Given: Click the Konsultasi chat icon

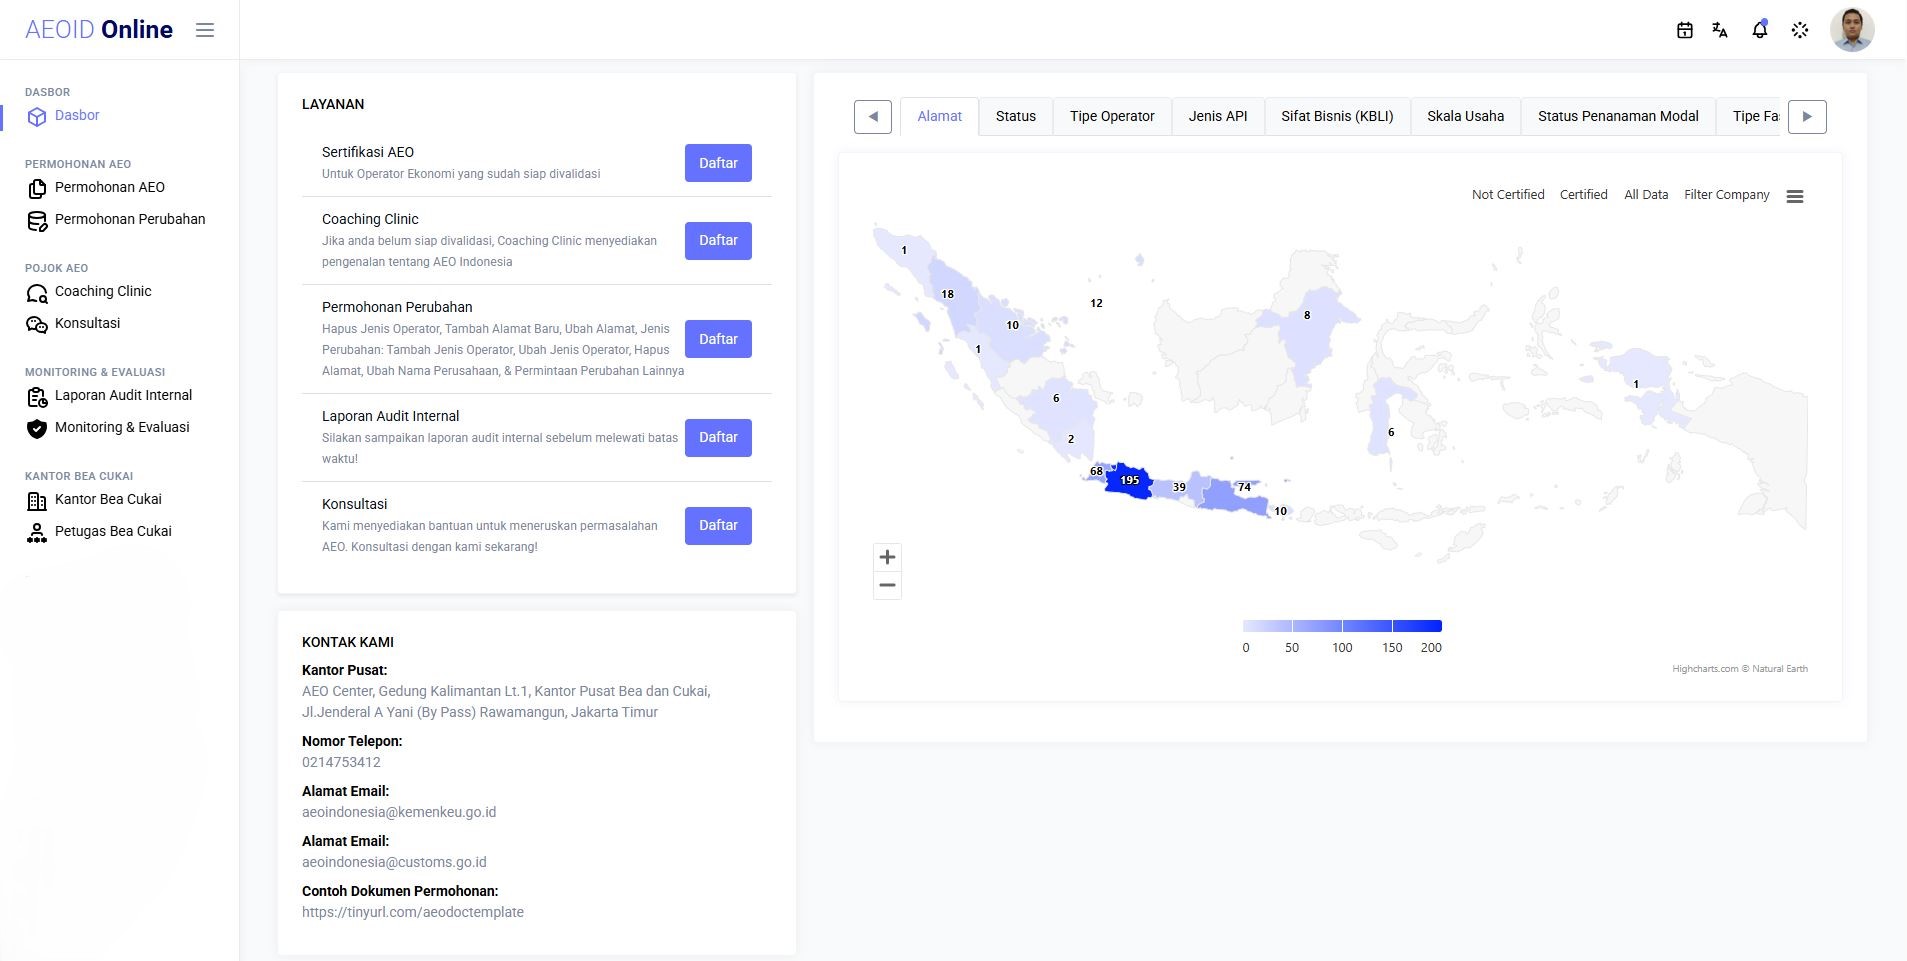Looking at the screenshot, I should tap(37, 325).
